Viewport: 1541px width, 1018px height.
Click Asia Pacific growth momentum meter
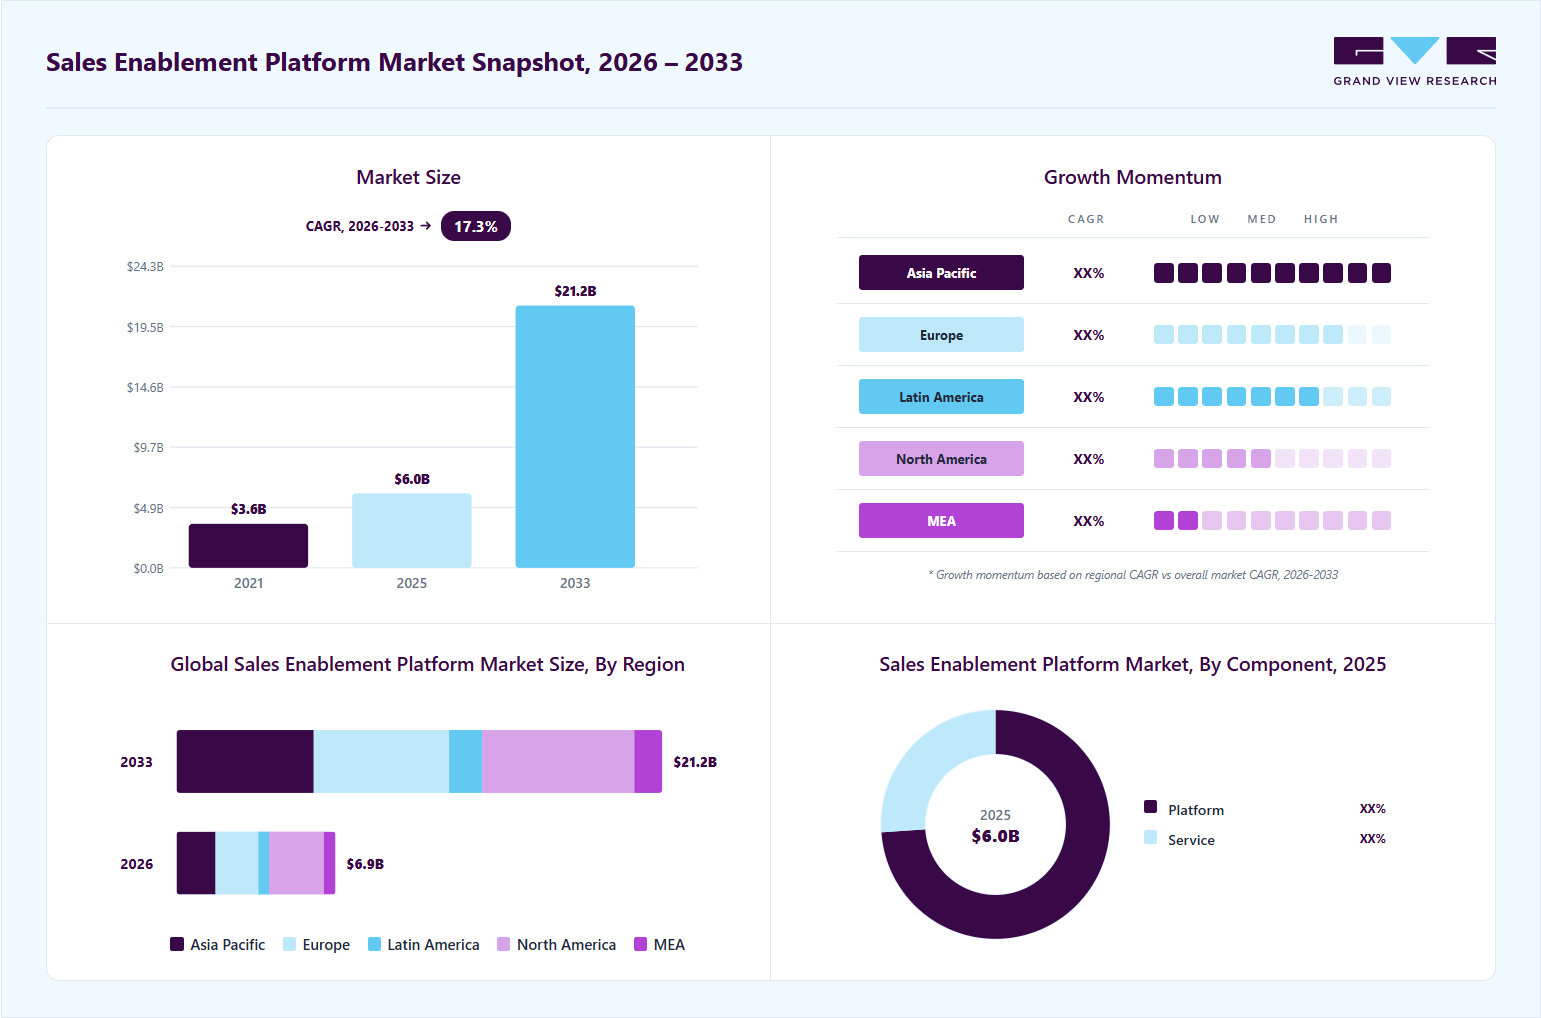pyautogui.click(x=1272, y=273)
